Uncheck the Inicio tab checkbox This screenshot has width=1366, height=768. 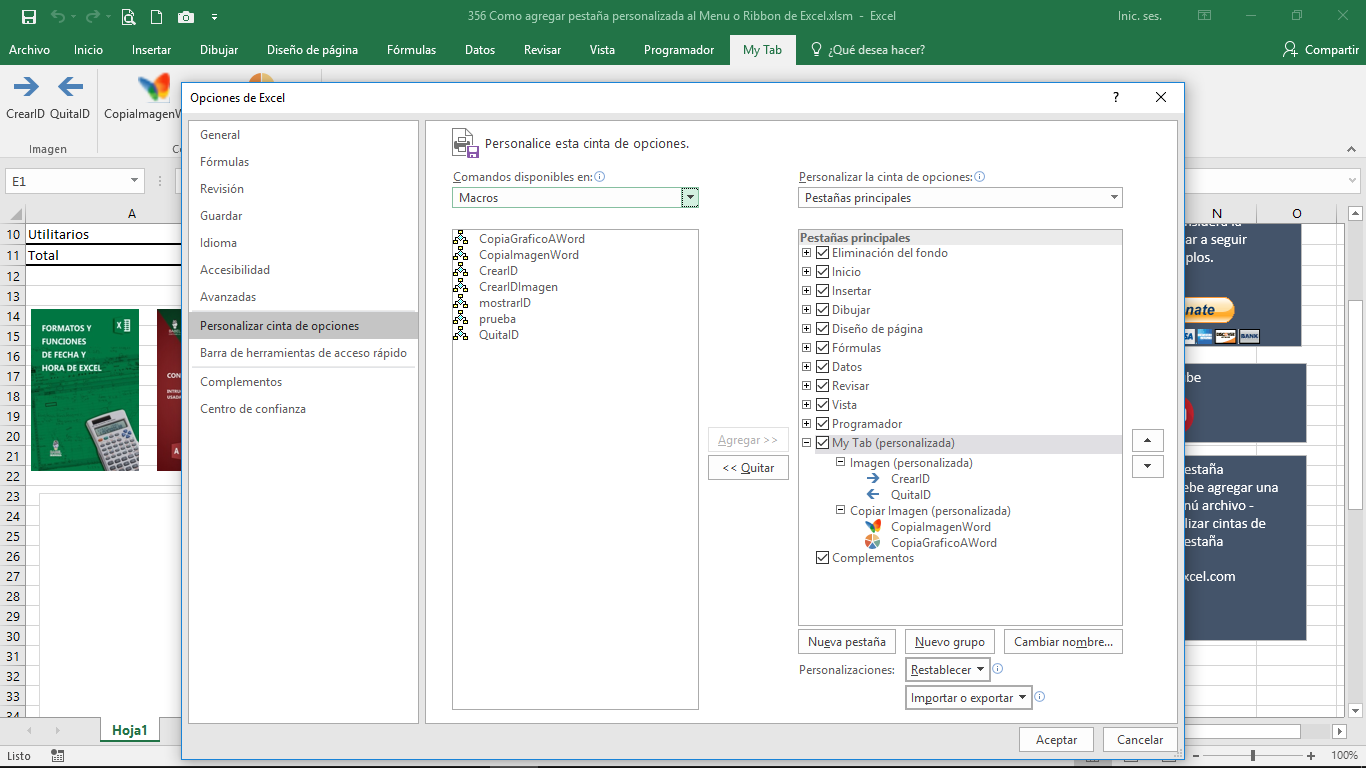[823, 272]
